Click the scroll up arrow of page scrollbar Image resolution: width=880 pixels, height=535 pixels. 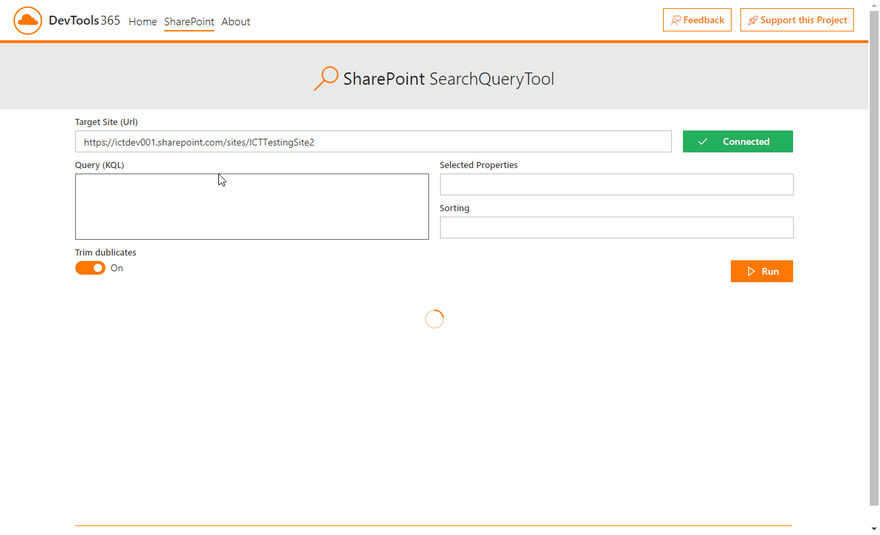874,4
